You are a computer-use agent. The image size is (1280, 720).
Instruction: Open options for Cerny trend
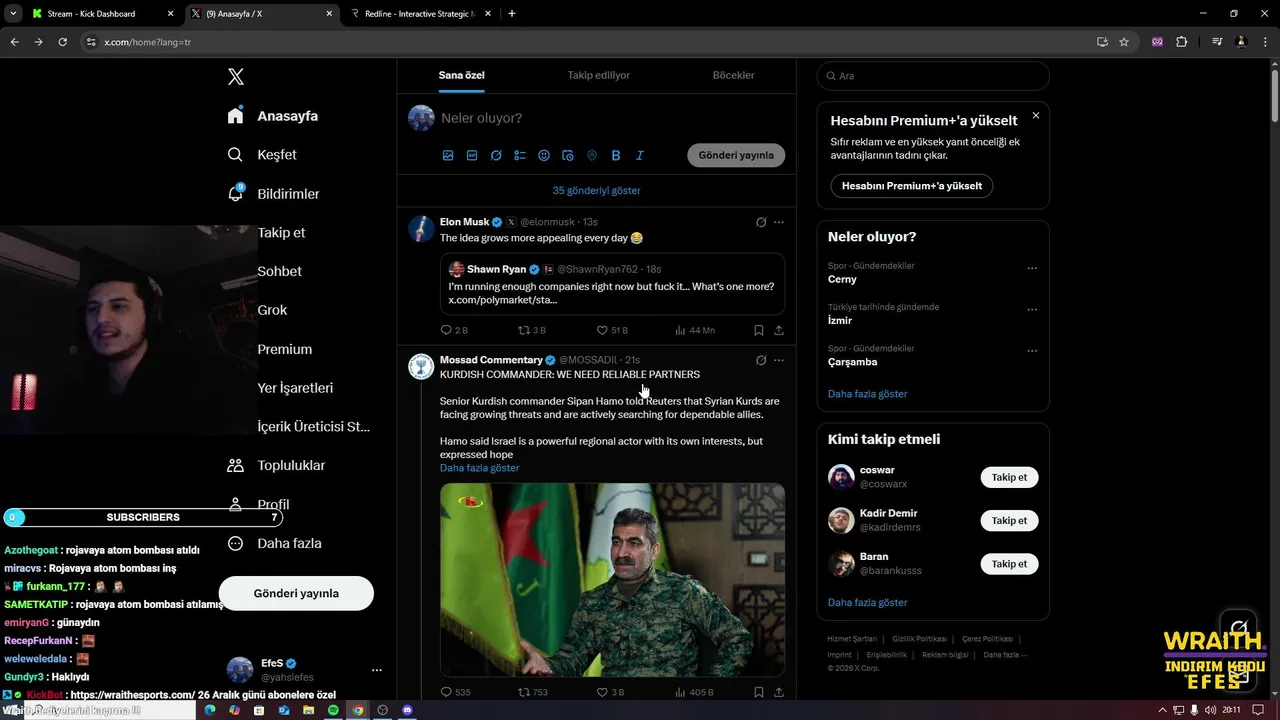(1032, 268)
